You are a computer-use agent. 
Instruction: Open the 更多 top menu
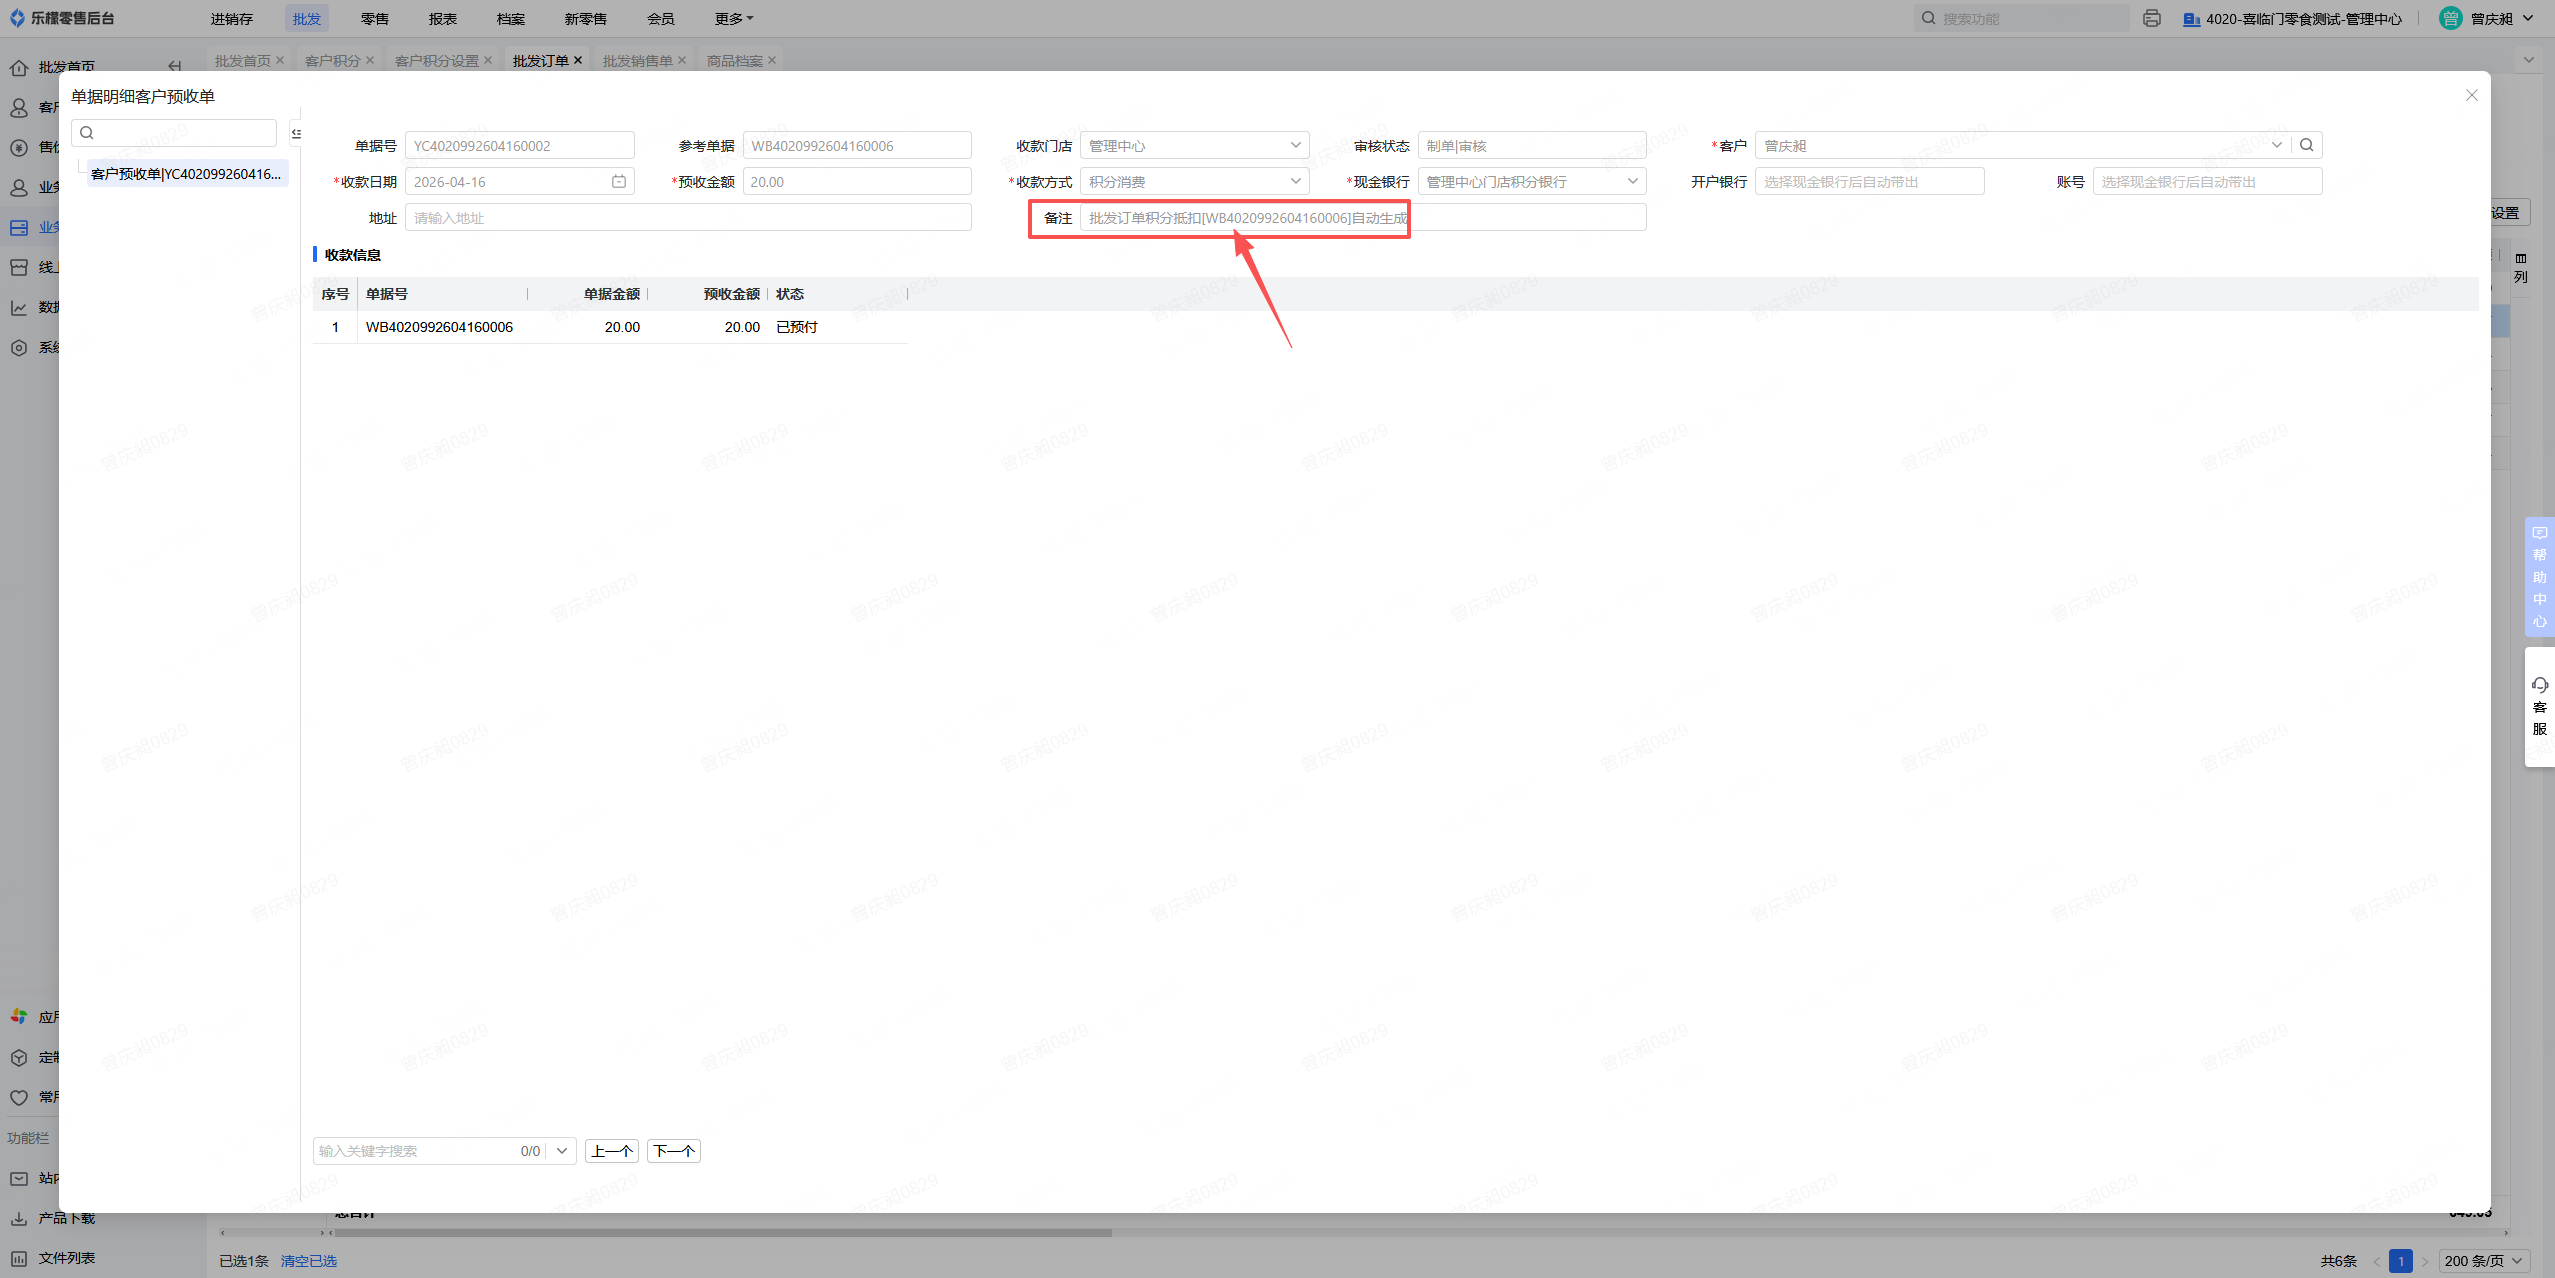(x=733, y=19)
